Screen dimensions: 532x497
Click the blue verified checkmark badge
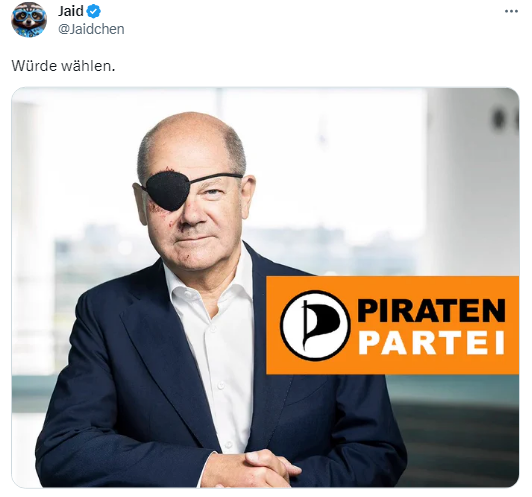click(x=93, y=12)
